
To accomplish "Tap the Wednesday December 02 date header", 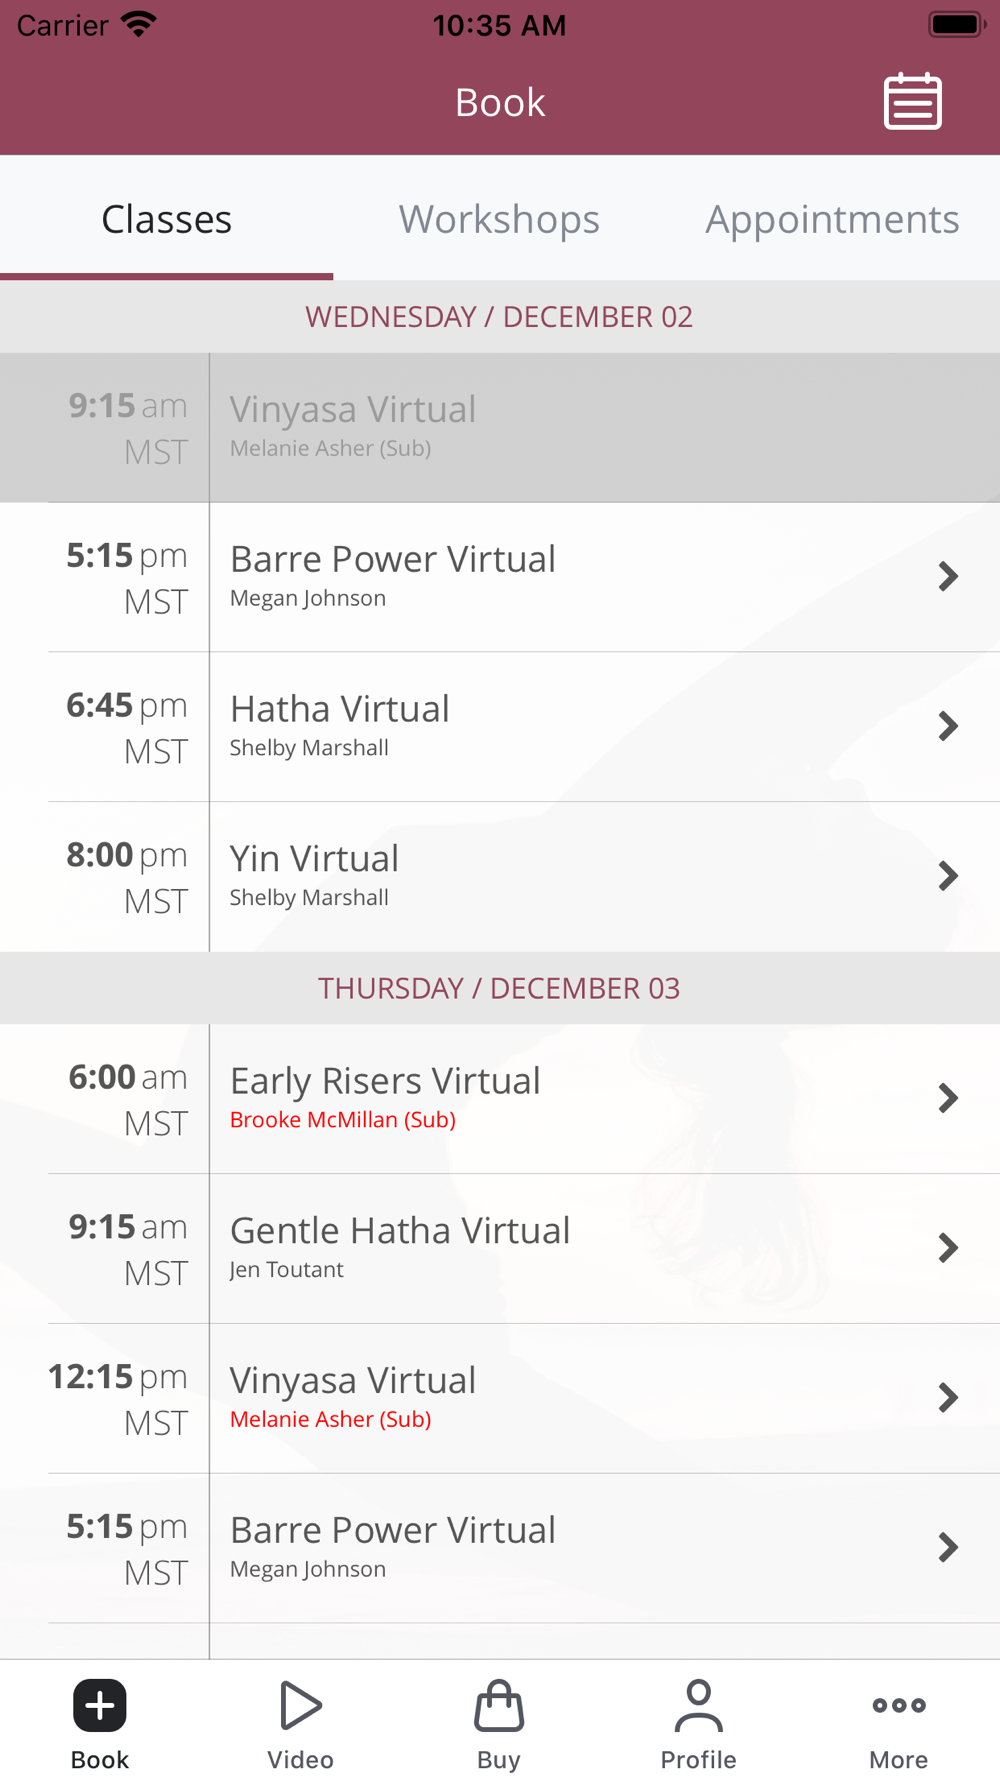I will click(x=499, y=317).
